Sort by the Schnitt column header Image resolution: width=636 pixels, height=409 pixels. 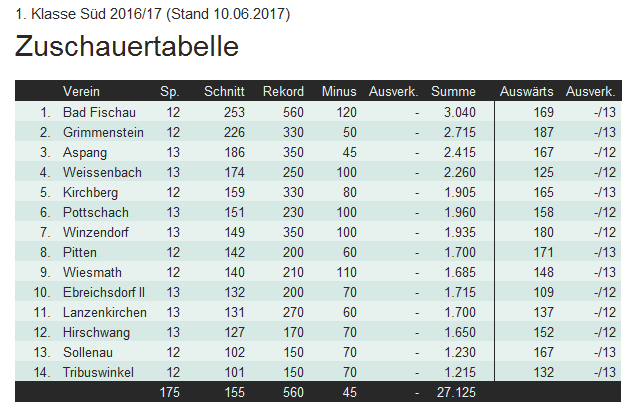pos(224,91)
